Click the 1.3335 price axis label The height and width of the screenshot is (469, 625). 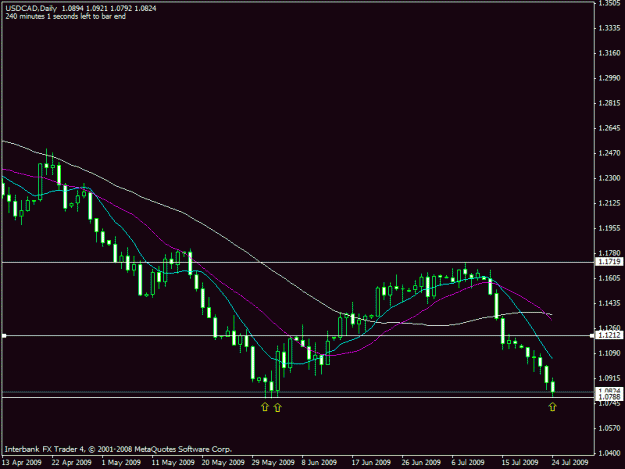coord(610,28)
